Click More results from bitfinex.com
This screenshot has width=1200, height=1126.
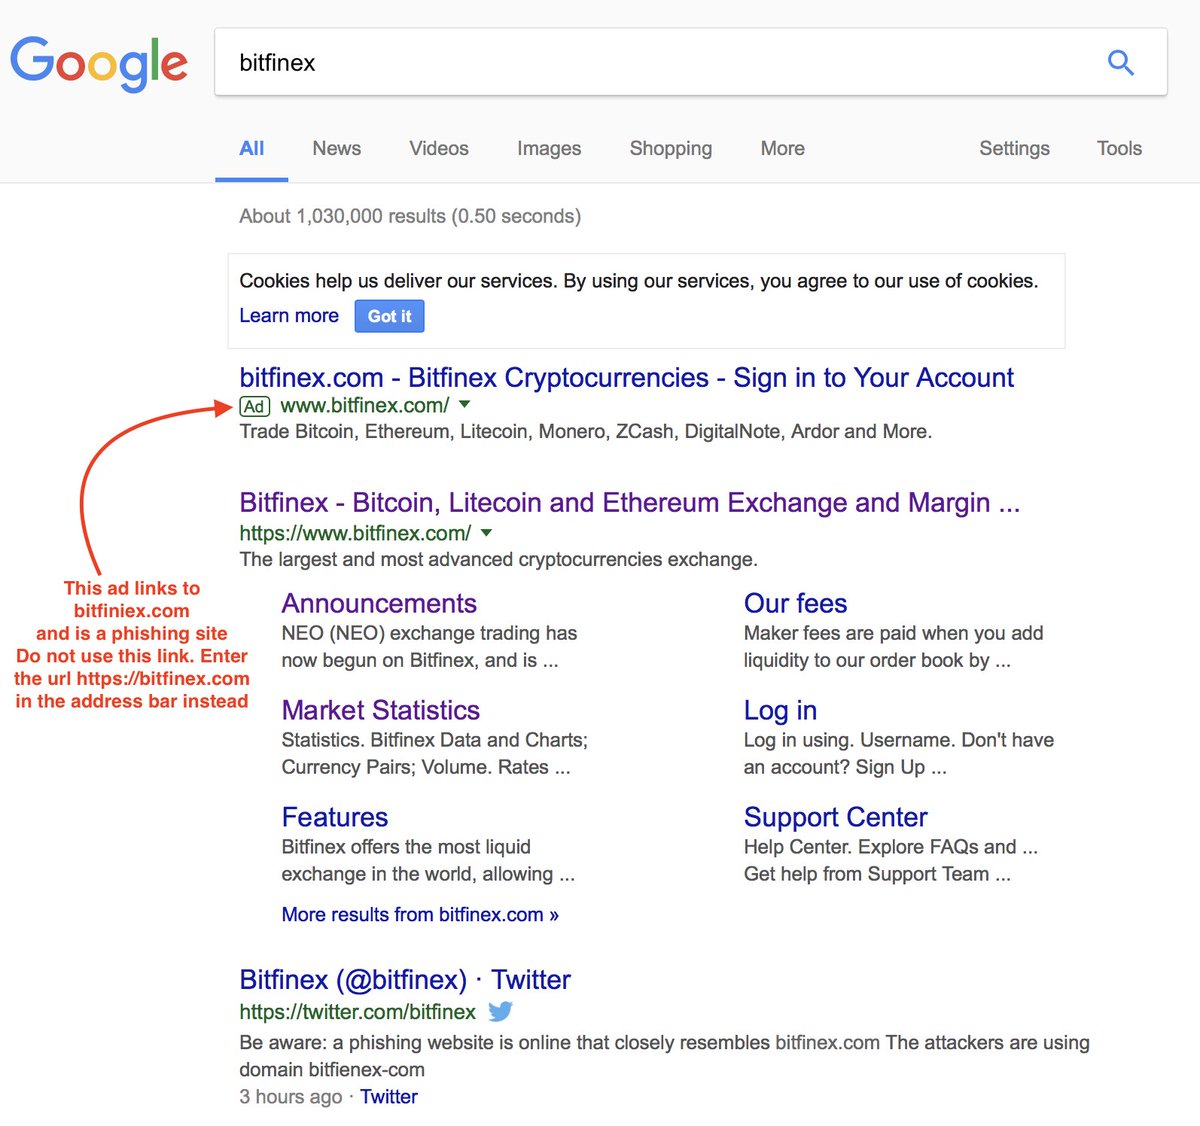[420, 914]
